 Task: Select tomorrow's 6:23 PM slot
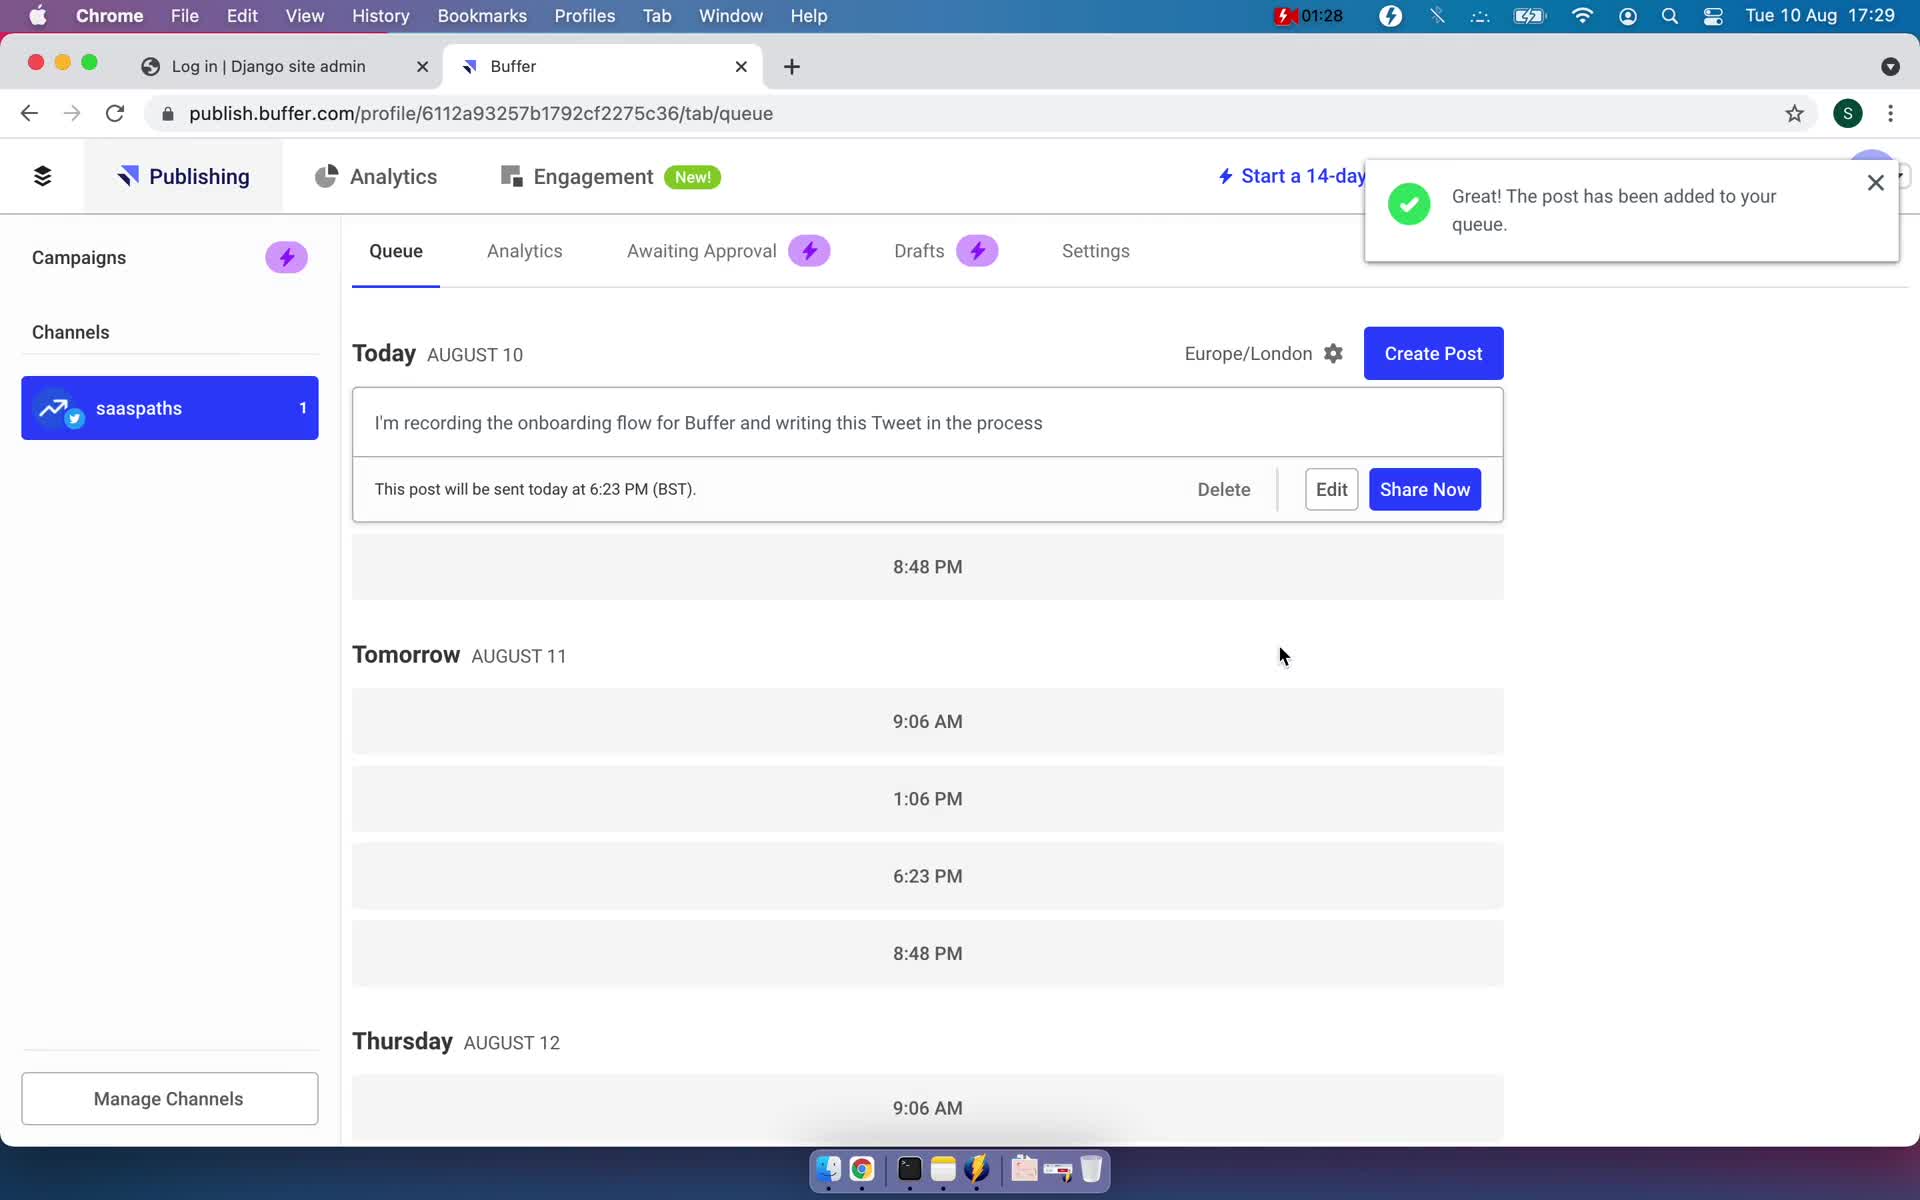(927, 876)
